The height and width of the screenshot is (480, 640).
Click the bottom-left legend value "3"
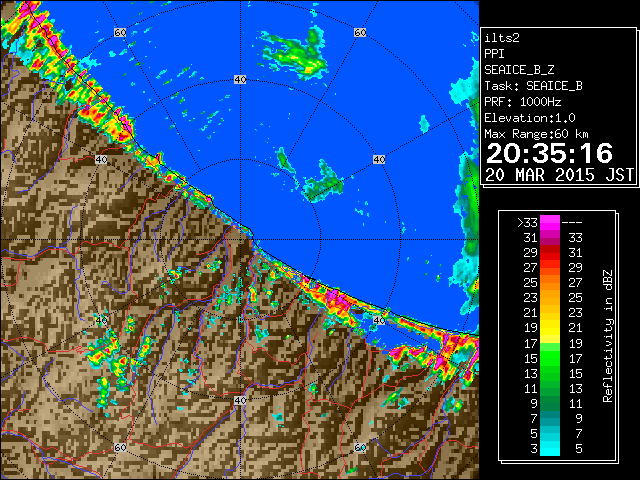pyautogui.click(x=534, y=449)
